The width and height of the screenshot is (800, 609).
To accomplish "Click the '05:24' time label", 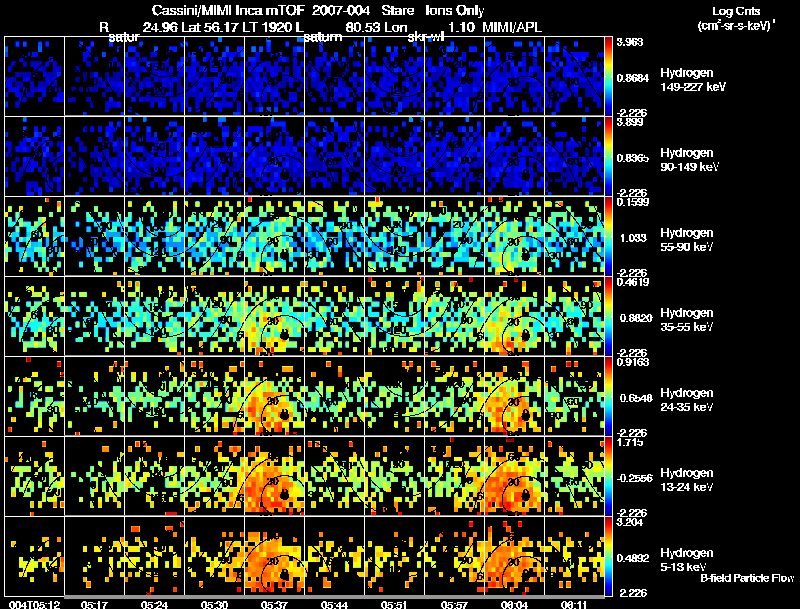I will pos(155,605).
